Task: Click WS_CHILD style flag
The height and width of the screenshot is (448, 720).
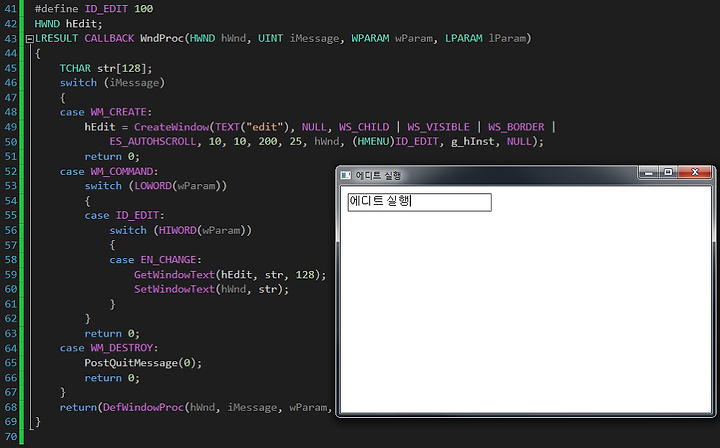Action: pos(364,127)
